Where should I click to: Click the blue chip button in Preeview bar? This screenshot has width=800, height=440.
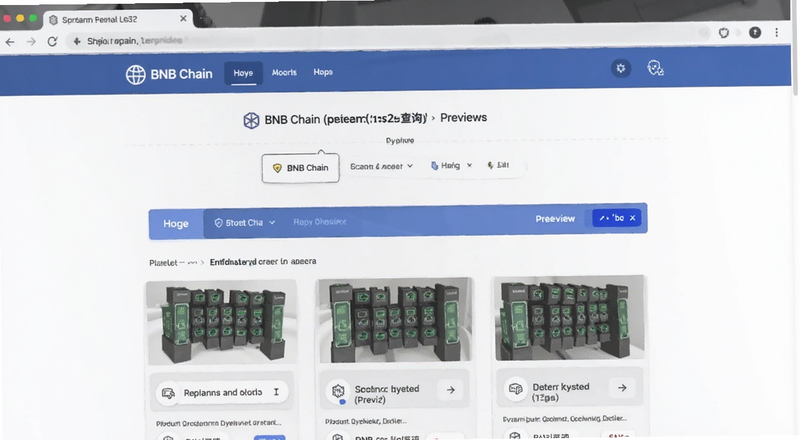617,218
